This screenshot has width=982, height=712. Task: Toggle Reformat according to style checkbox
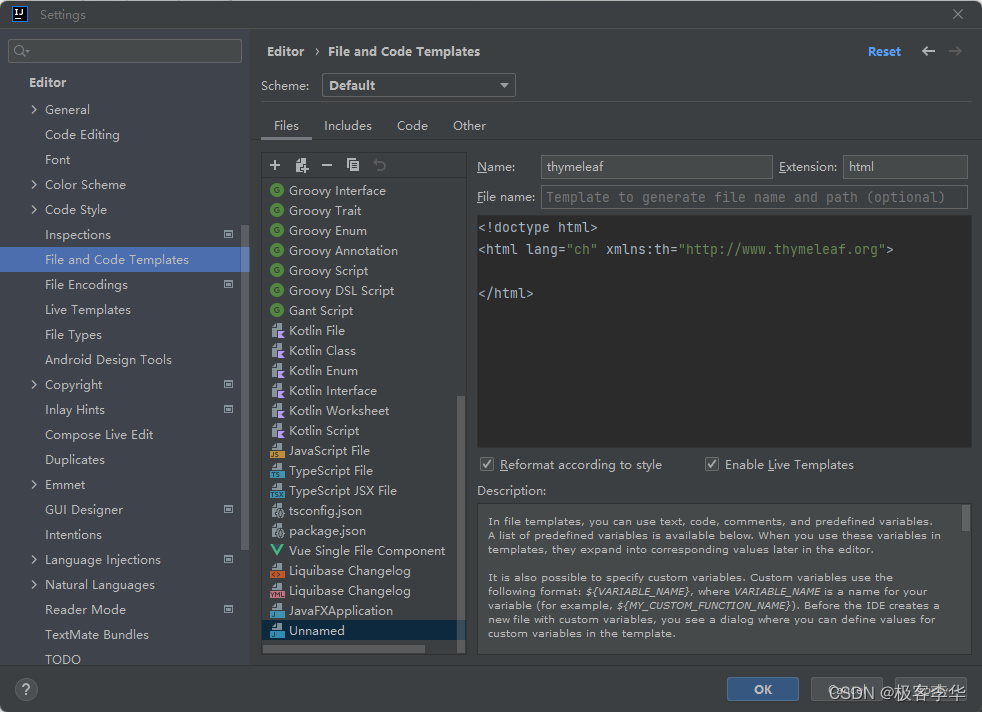click(487, 464)
